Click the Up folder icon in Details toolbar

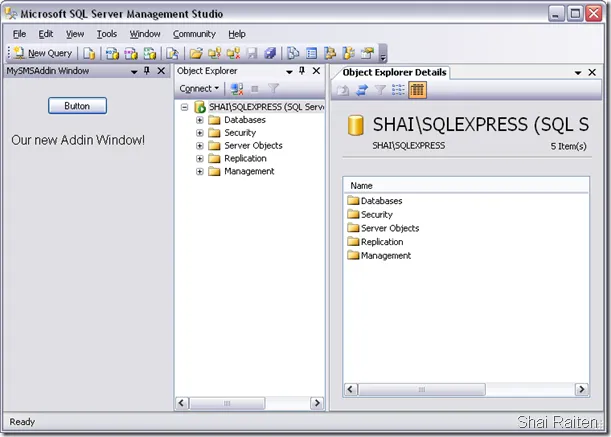(x=343, y=90)
